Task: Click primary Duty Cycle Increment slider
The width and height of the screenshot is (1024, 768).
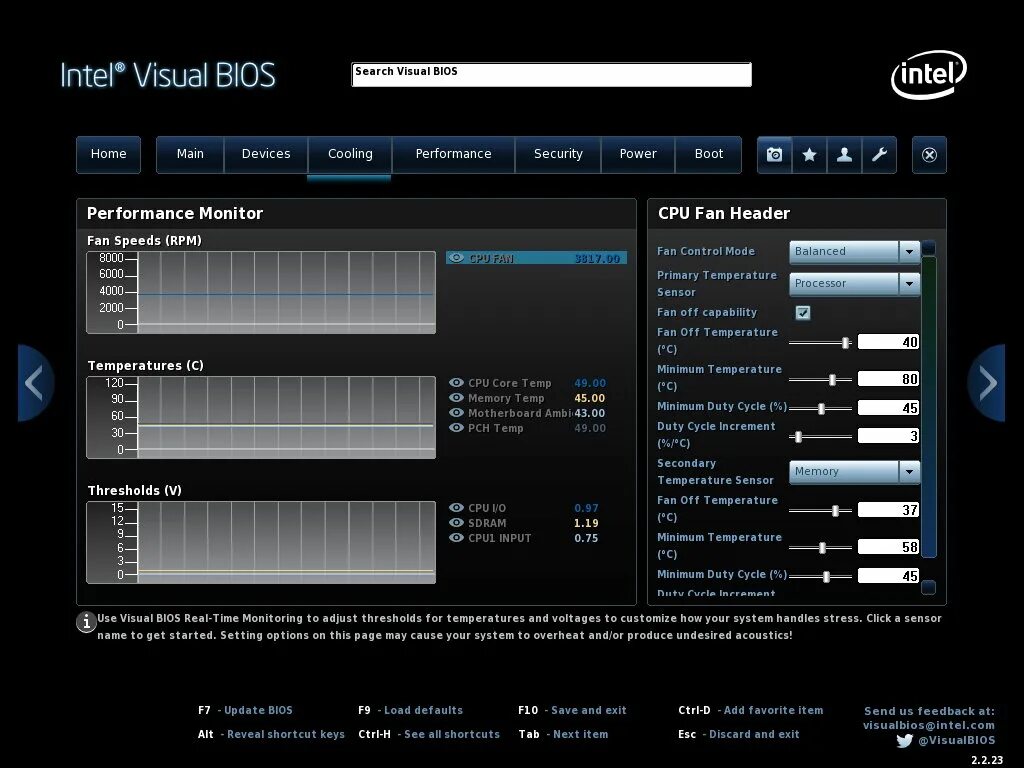Action: tap(820, 436)
